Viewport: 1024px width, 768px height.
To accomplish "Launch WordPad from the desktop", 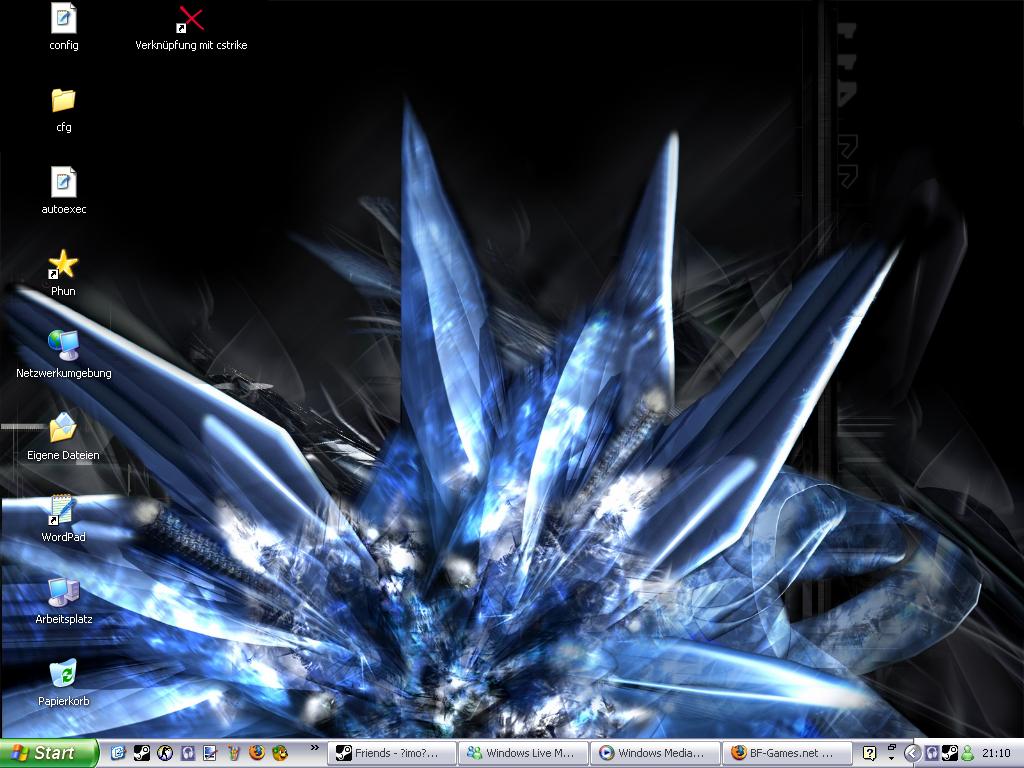I will pos(63,510).
